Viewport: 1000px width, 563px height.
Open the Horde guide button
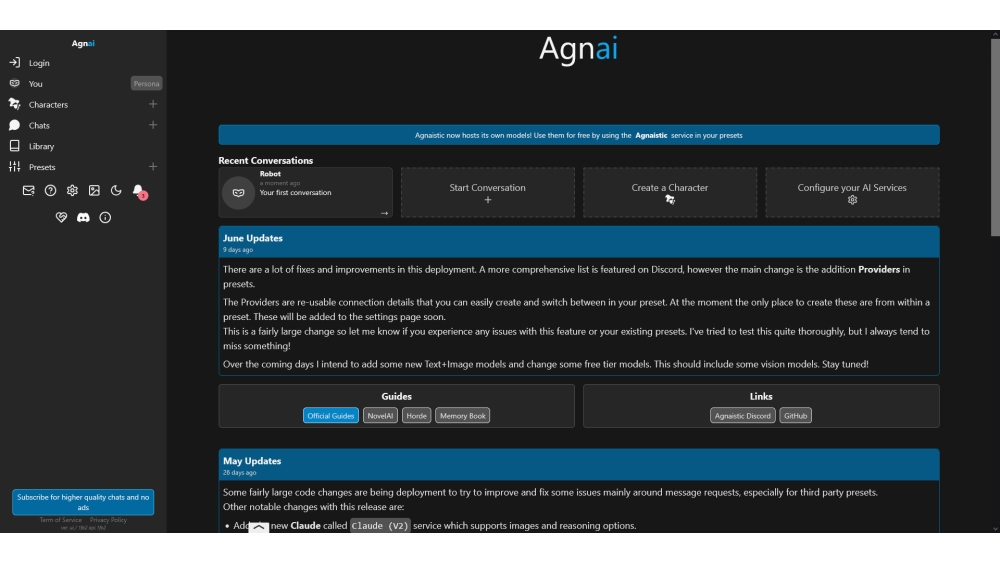coord(416,416)
